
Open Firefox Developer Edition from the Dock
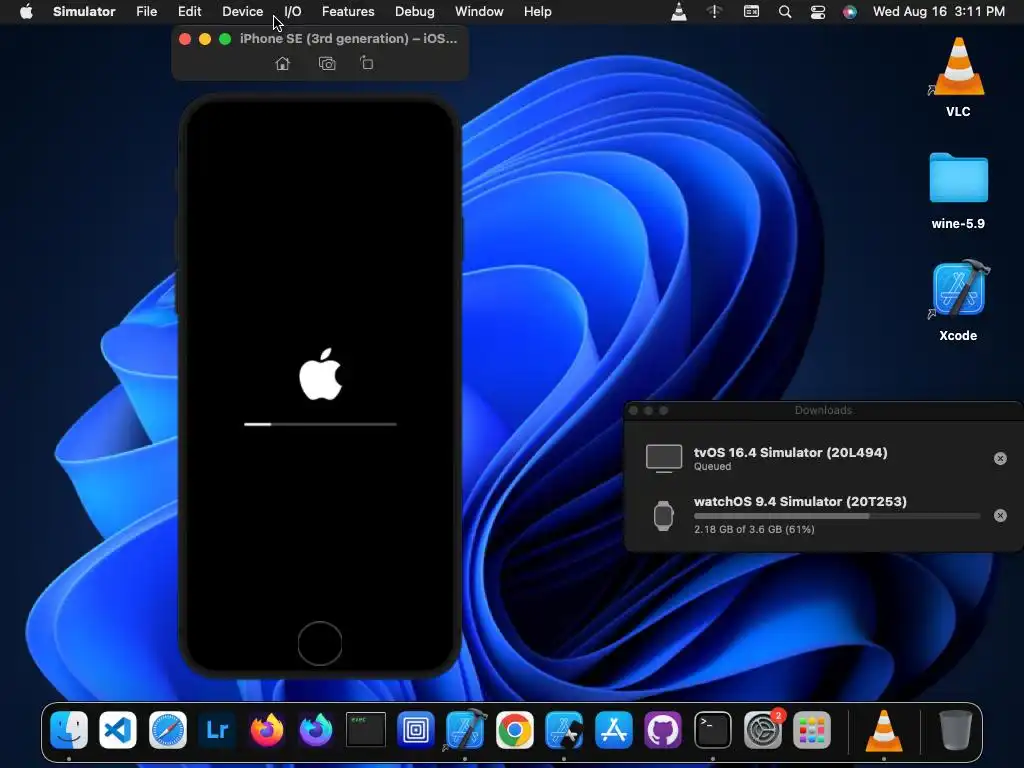pyautogui.click(x=316, y=729)
